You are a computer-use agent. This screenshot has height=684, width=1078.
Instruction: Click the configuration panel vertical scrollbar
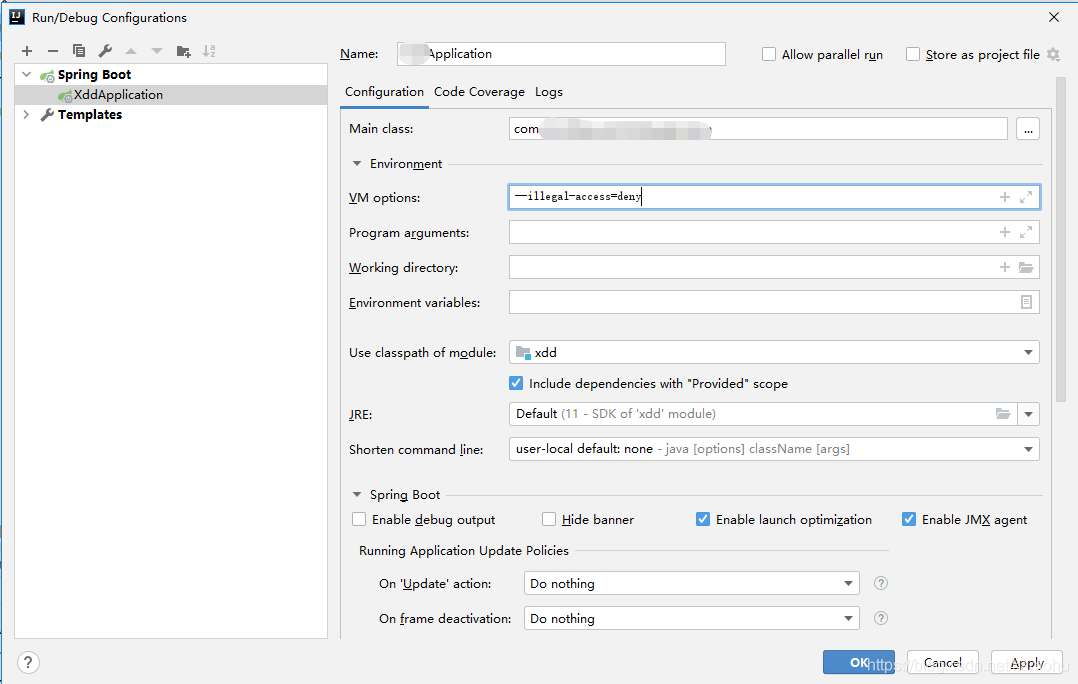click(x=1059, y=239)
